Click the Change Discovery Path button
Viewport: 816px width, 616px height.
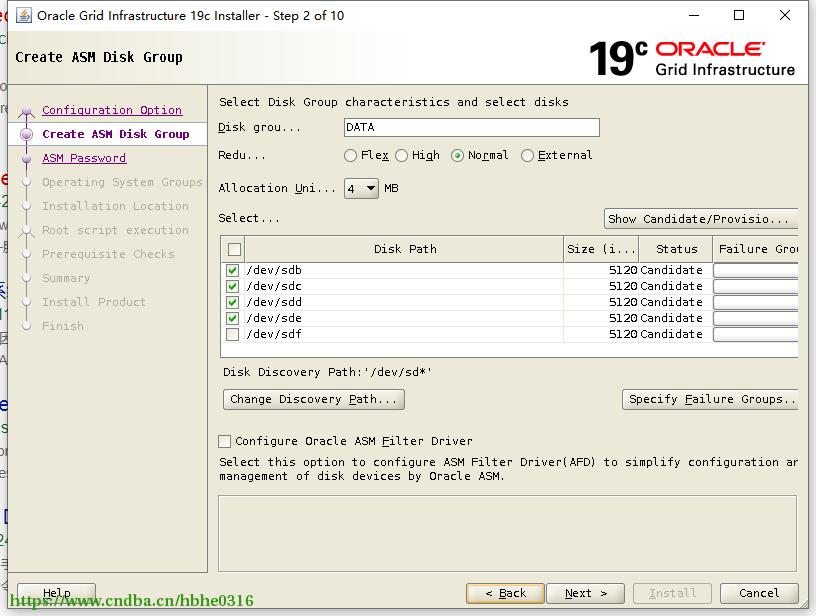tap(314, 400)
